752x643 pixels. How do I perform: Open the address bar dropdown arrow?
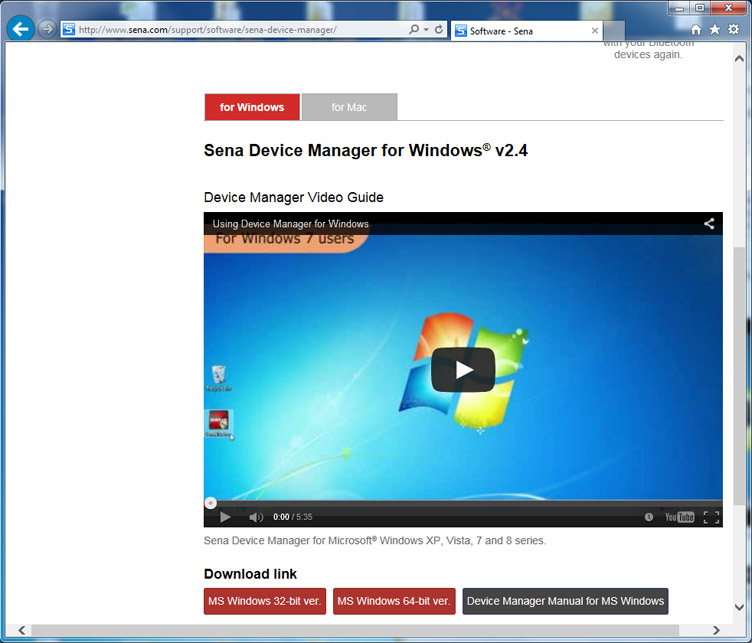point(426,30)
